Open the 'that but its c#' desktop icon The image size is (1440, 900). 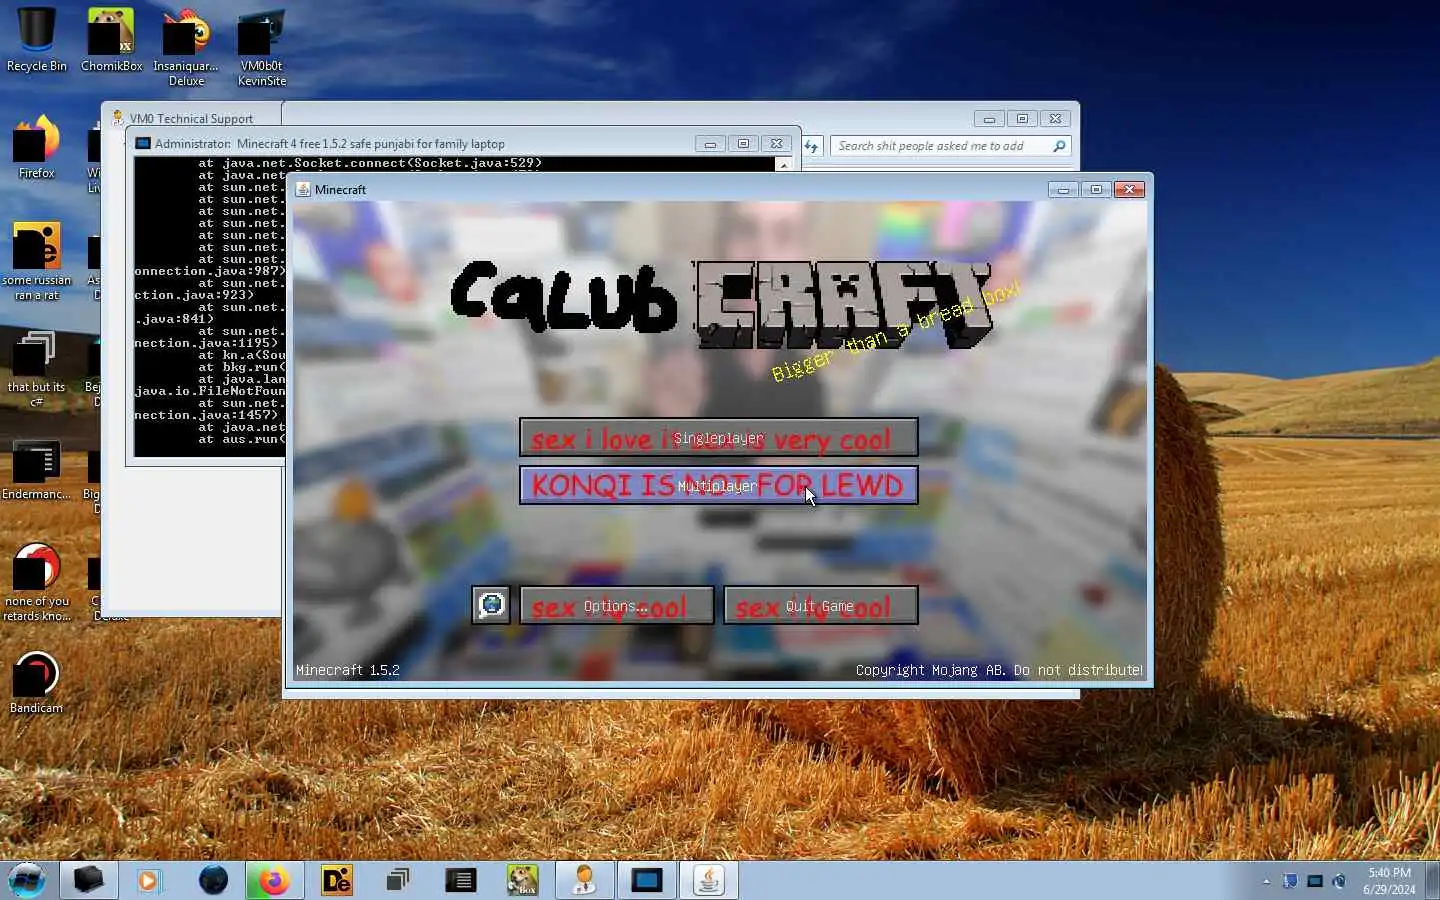[x=36, y=369]
